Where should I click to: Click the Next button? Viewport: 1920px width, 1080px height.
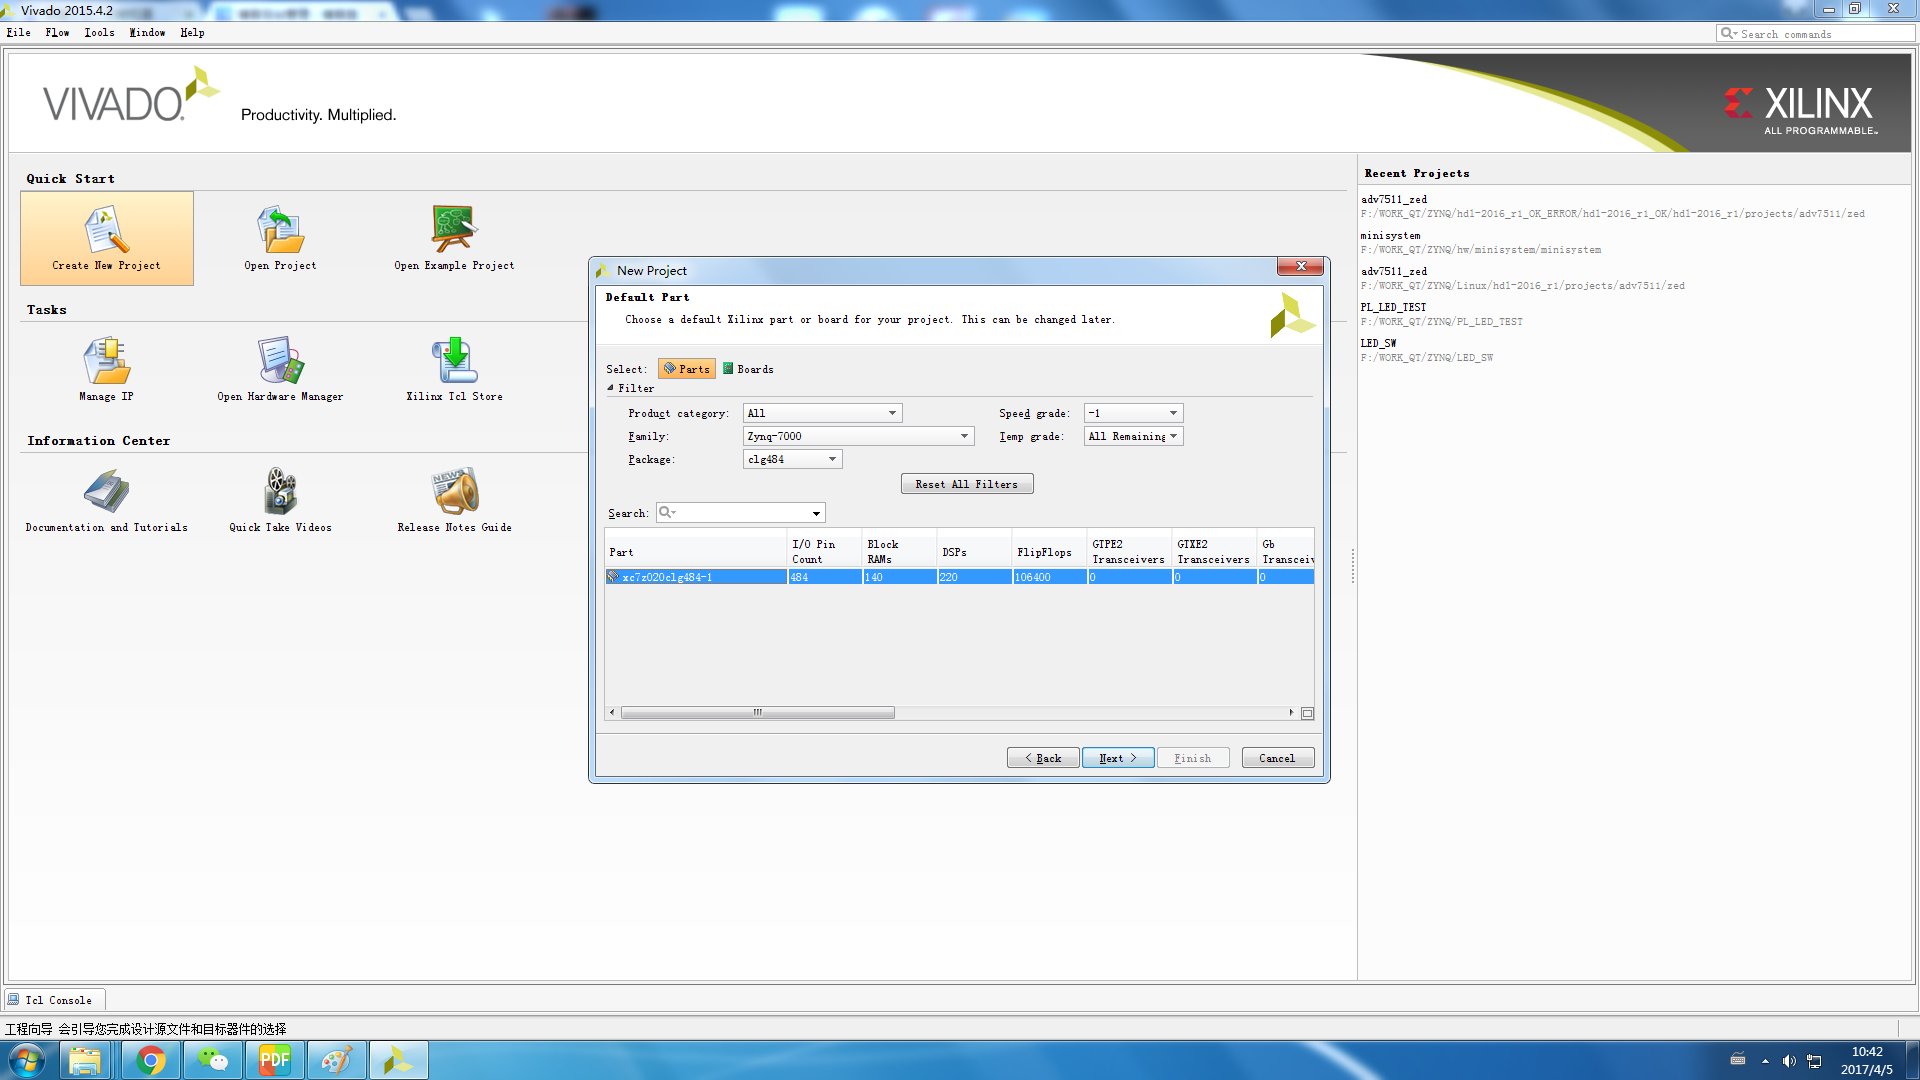[x=1118, y=758]
